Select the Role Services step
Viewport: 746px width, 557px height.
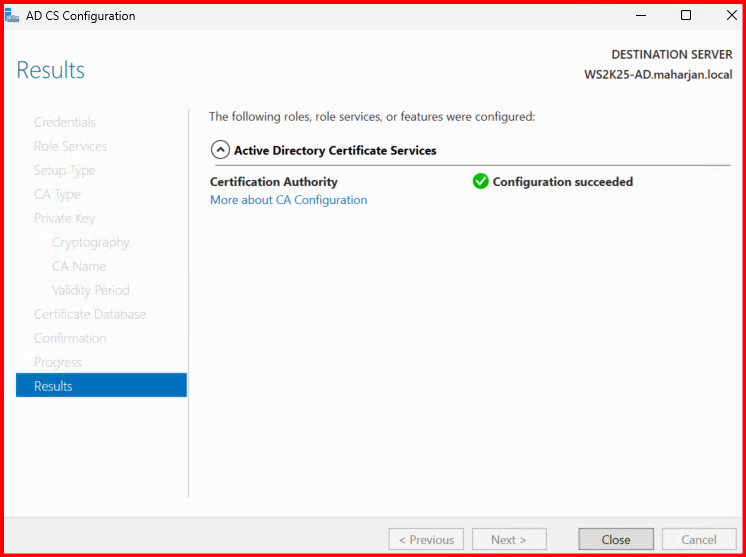click(x=70, y=146)
